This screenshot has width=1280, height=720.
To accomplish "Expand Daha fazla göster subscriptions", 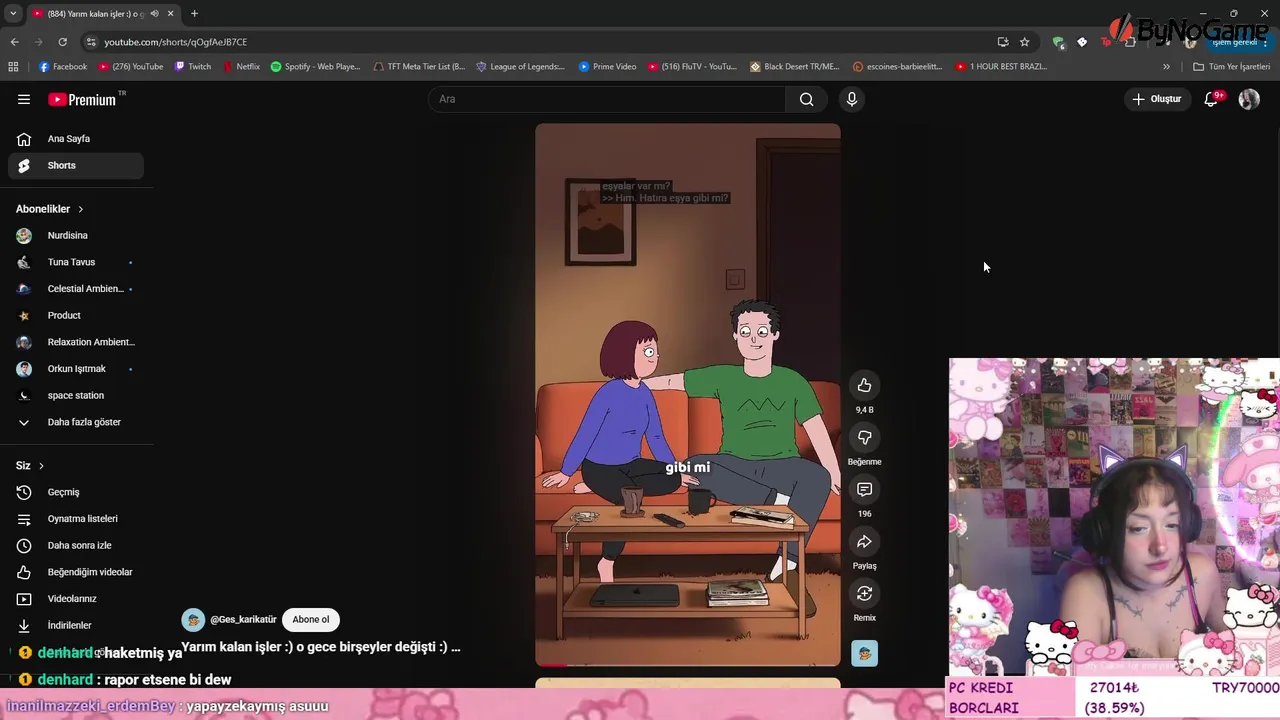I will 76,422.
